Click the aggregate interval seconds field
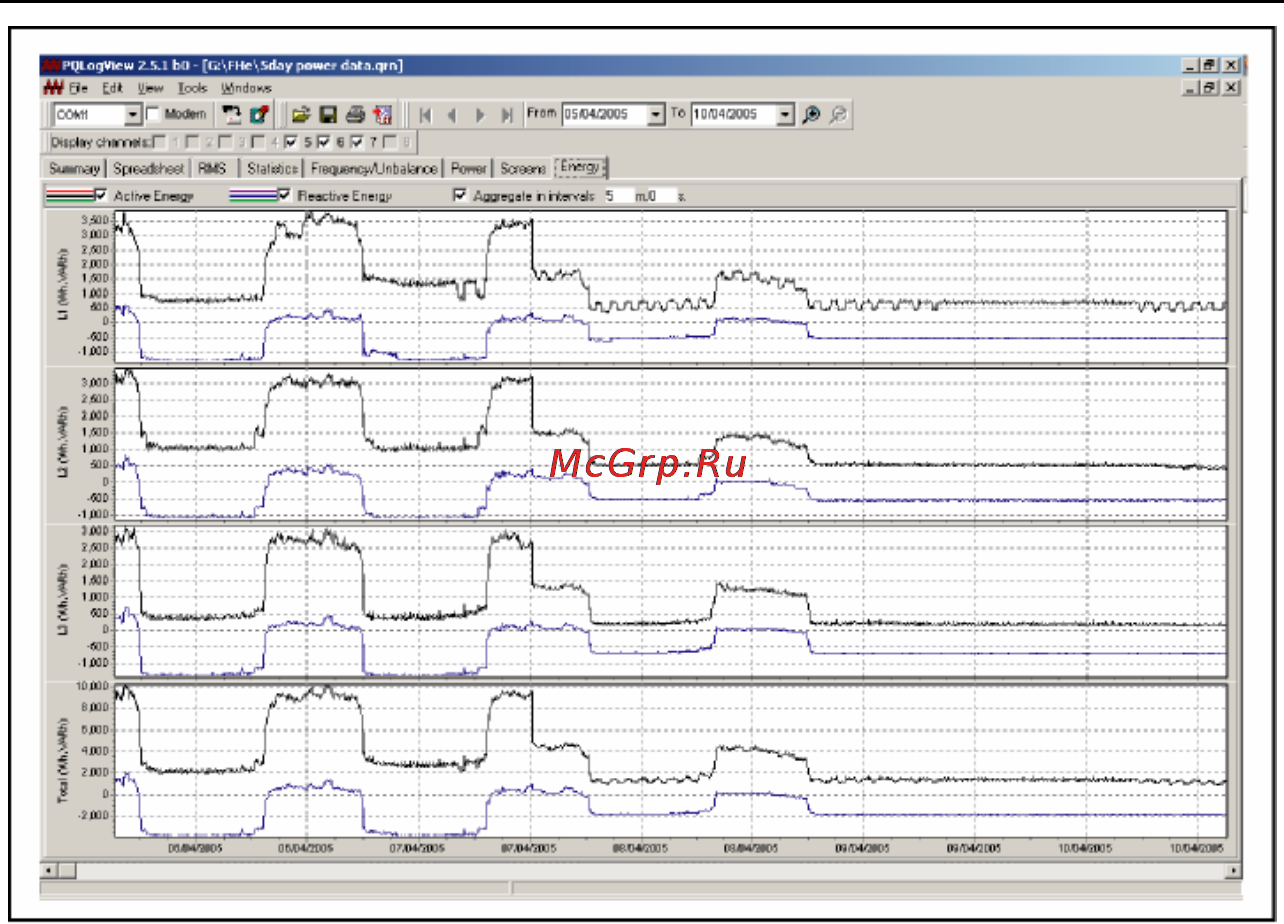 click(x=662, y=196)
